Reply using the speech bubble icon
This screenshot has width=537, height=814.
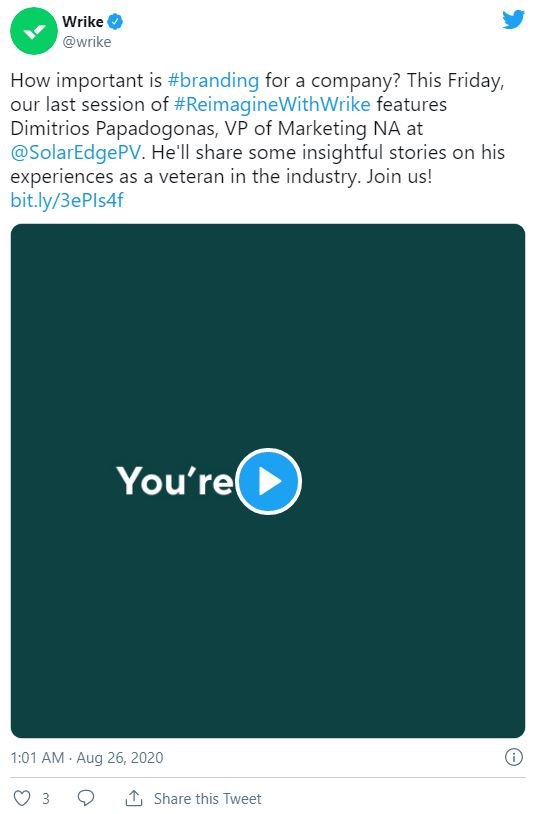click(x=86, y=798)
